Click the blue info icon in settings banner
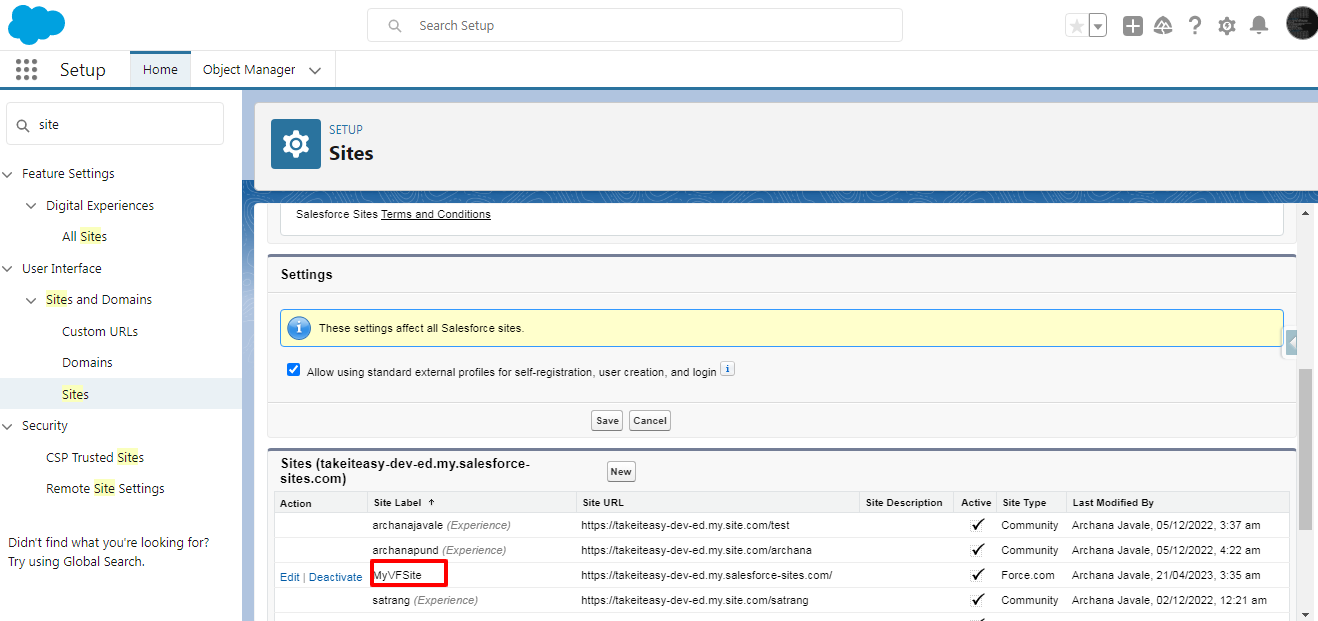Screen dimensions: 1318x621 tap(299, 328)
